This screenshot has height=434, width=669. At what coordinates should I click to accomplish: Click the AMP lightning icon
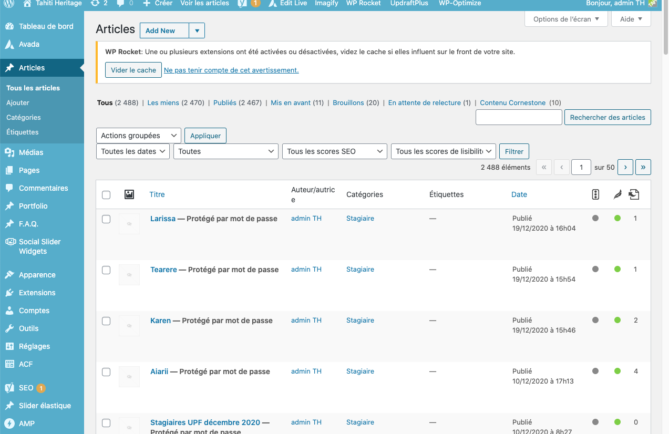[x=9, y=424]
